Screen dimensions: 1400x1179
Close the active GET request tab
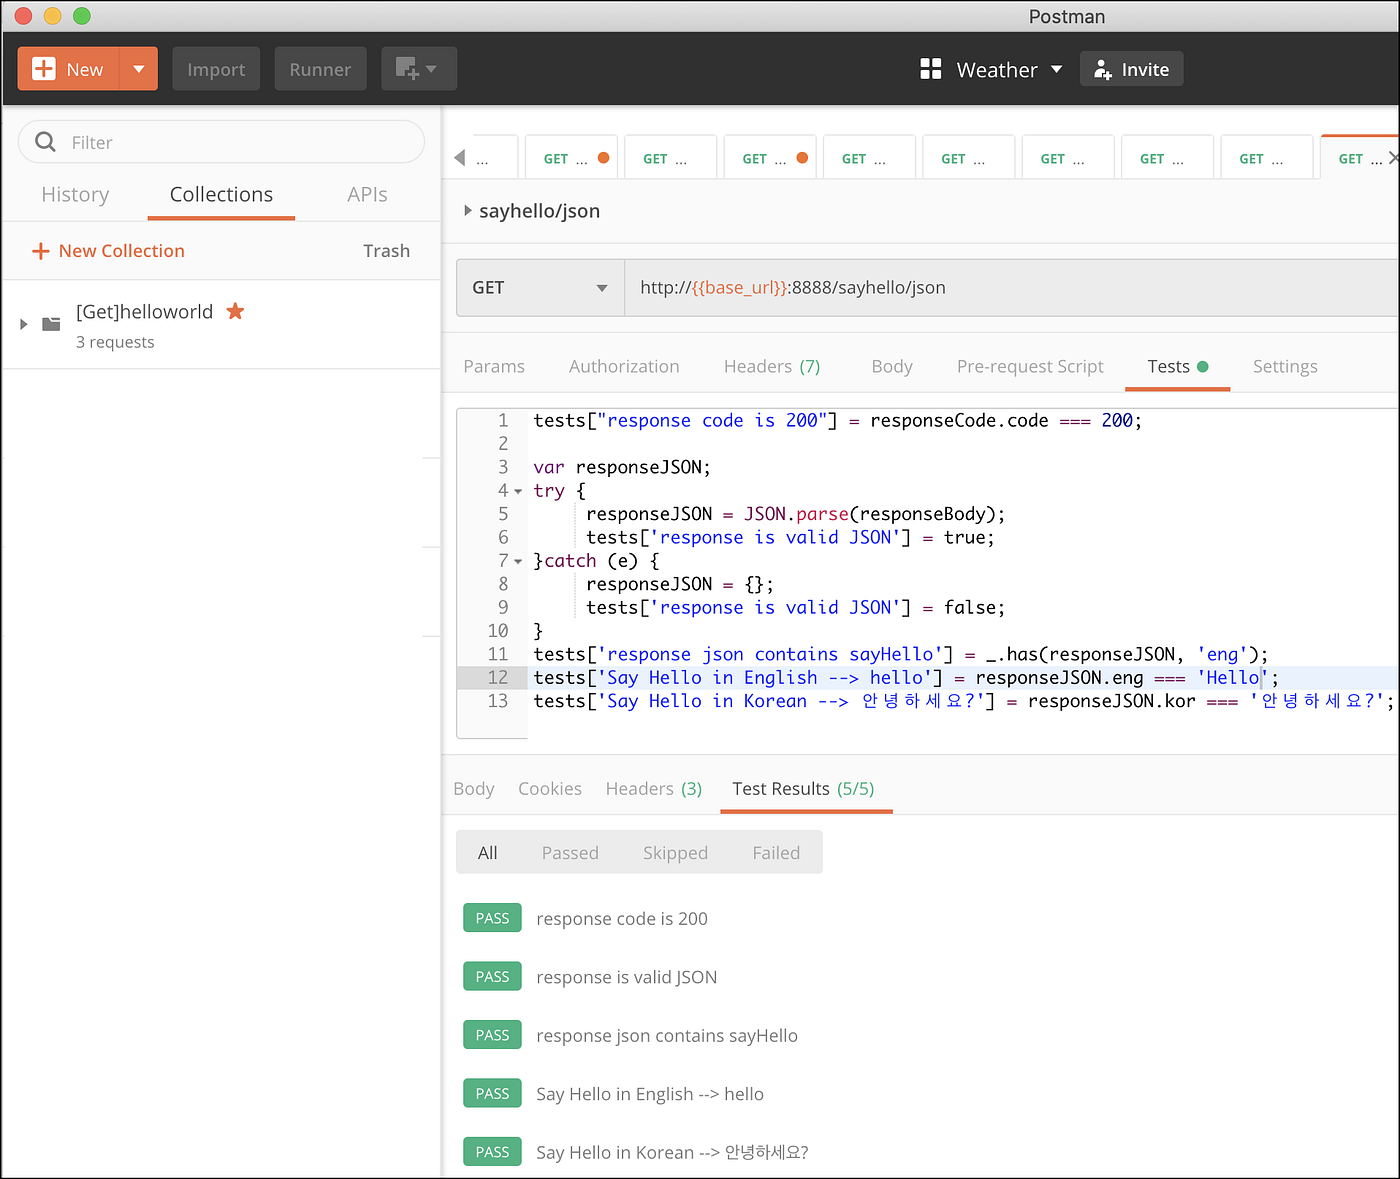point(1394,158)
